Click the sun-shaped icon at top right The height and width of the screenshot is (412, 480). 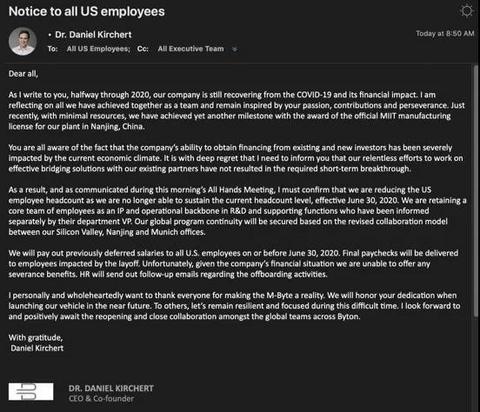[x=467, y=11]
